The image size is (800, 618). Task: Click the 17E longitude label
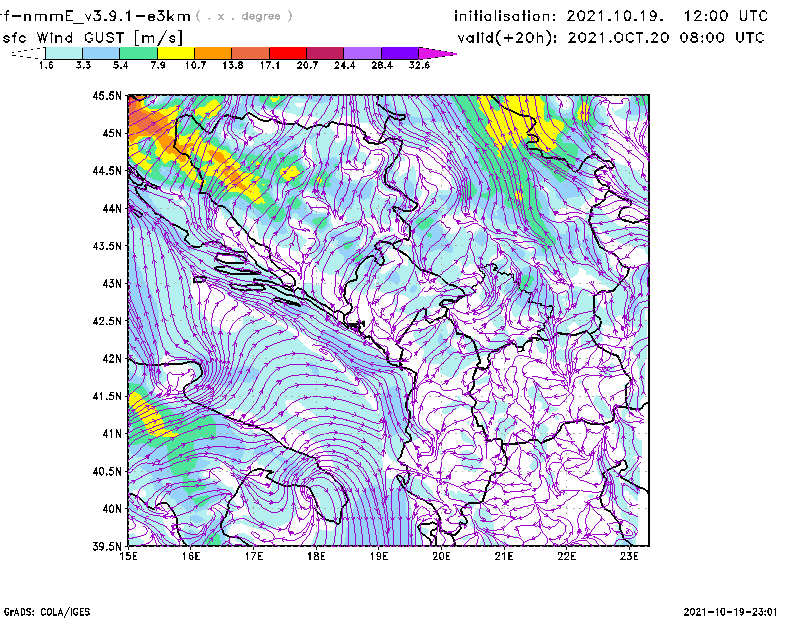click(254, 556)
